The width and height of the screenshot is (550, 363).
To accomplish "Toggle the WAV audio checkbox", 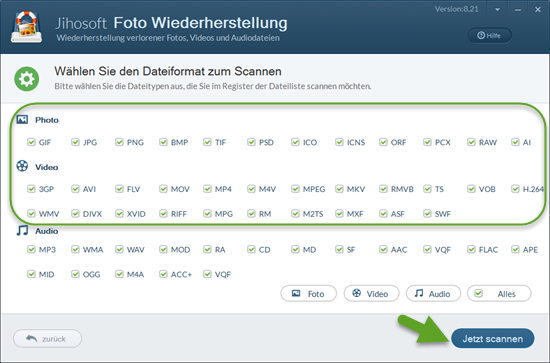I will tap(119, 249).
